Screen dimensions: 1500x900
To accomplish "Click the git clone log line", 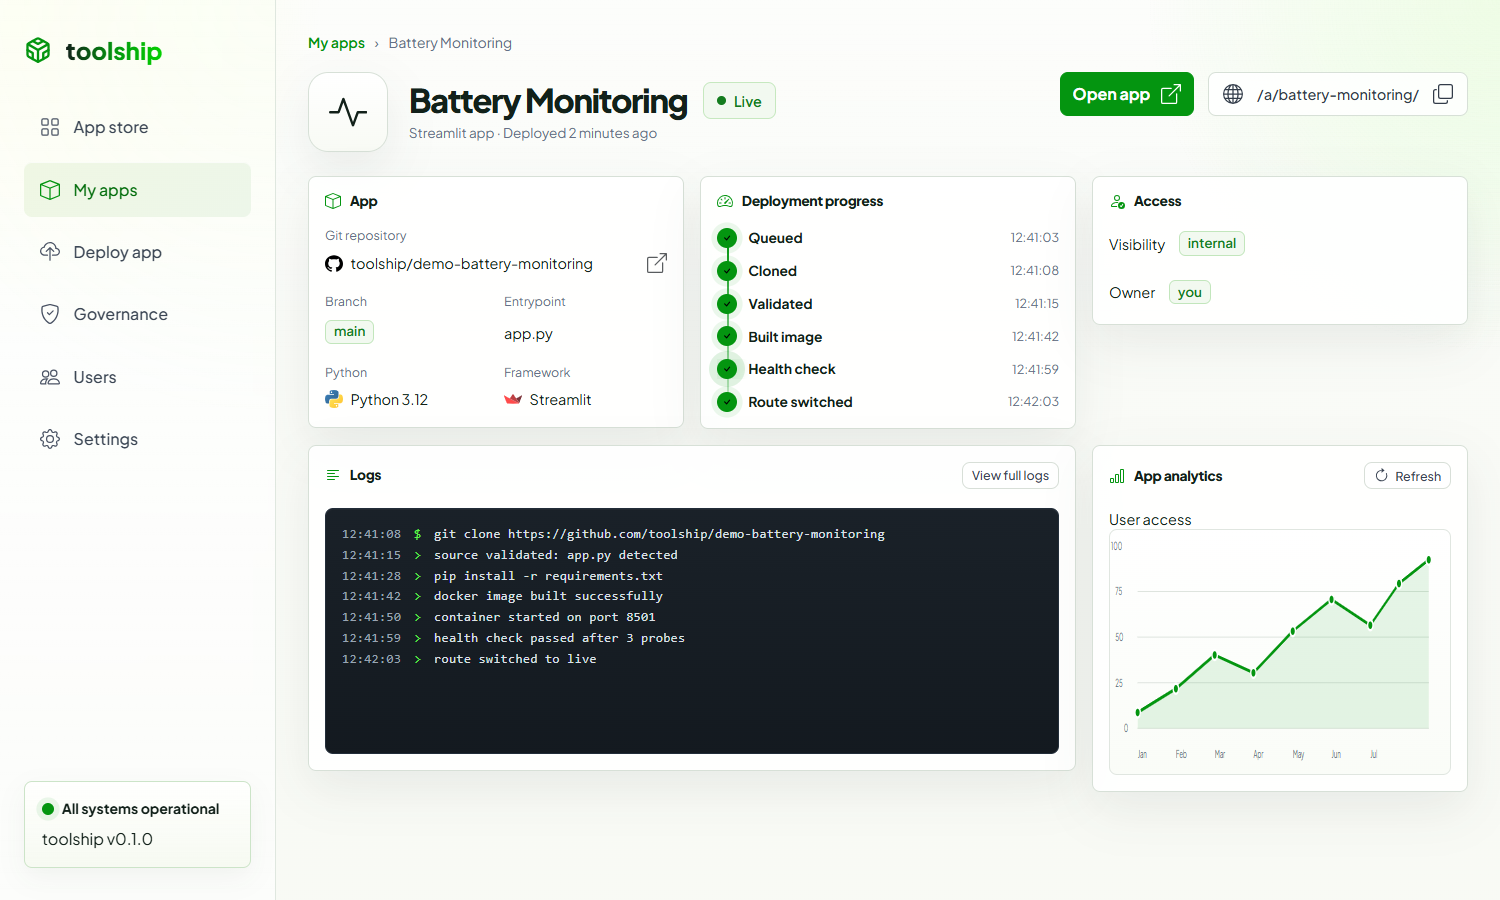I will pos(613,534).
